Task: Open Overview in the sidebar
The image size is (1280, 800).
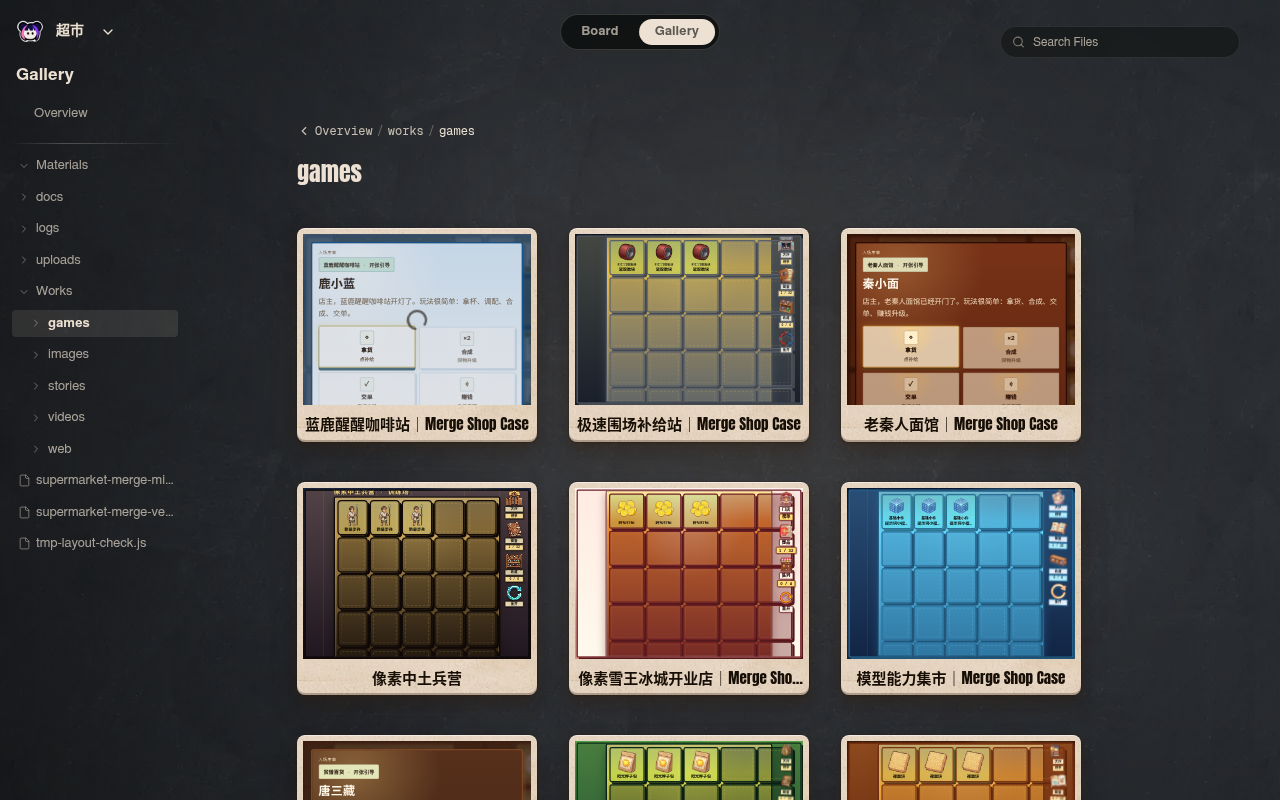Action: [x=61, y=113]
